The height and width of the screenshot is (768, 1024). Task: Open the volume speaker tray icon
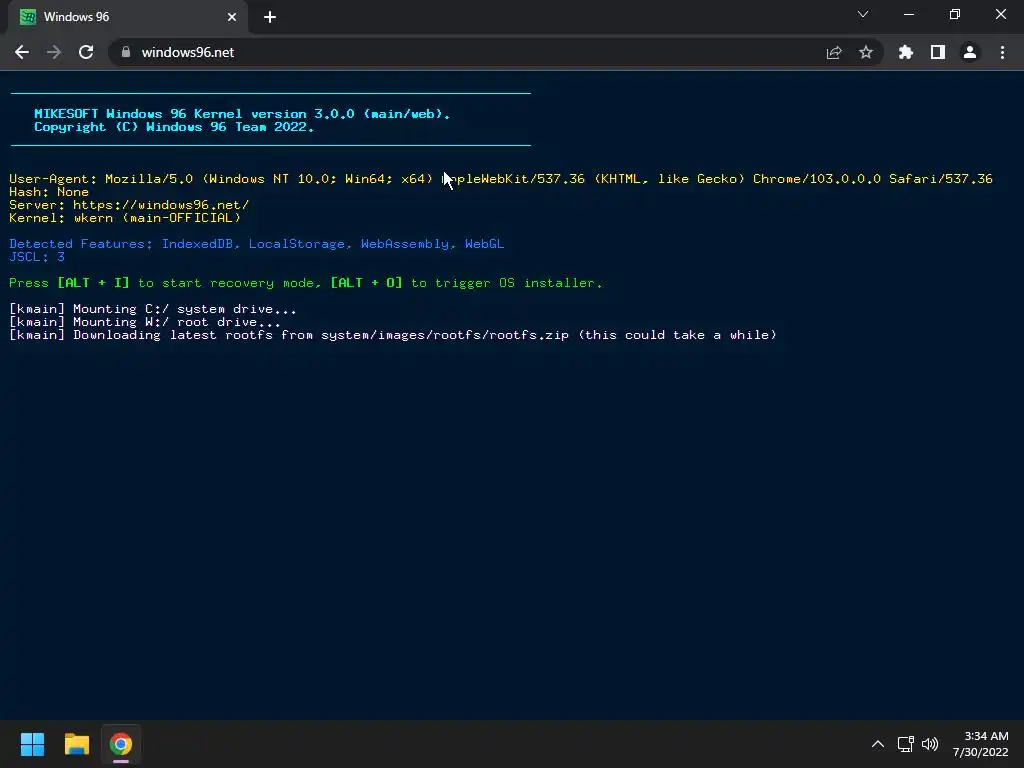tap(930, 744)
